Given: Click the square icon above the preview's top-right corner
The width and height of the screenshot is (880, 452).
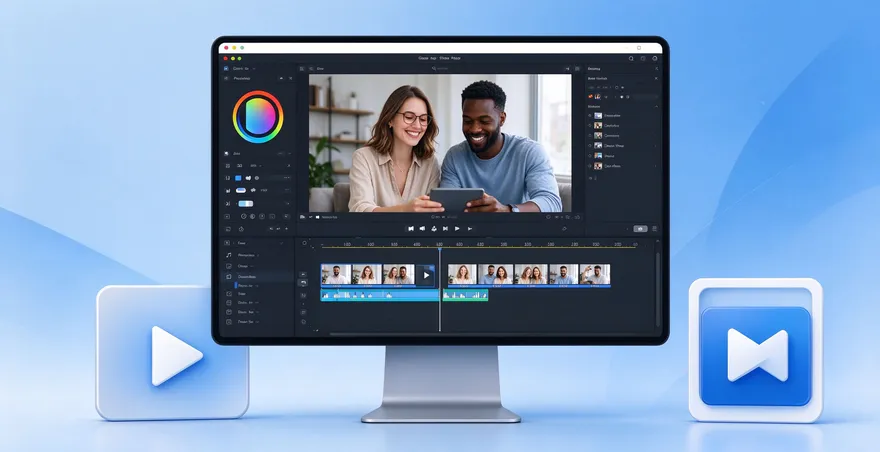Looking at the screenshot, I should click(x=577, y=69).
